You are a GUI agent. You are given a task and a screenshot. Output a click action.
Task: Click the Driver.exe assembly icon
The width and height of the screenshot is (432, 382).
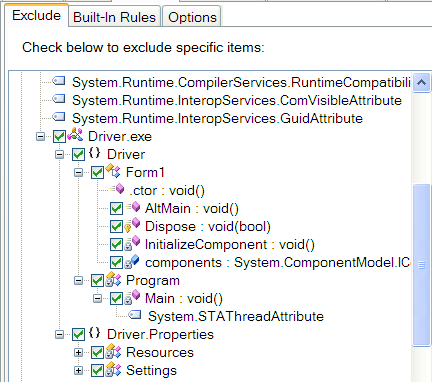coord(75,135)
